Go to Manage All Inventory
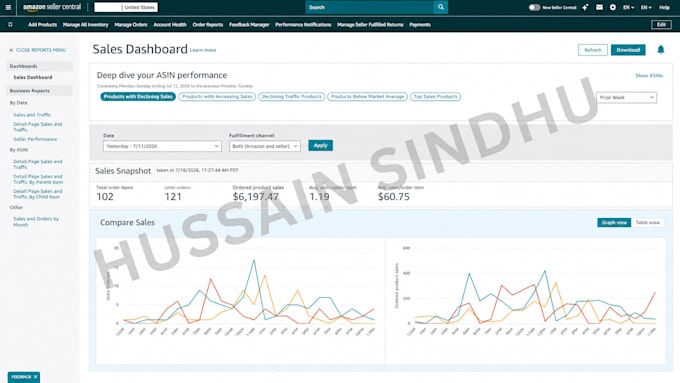This screenshot has height=383, width=680. tap(85, 25)
